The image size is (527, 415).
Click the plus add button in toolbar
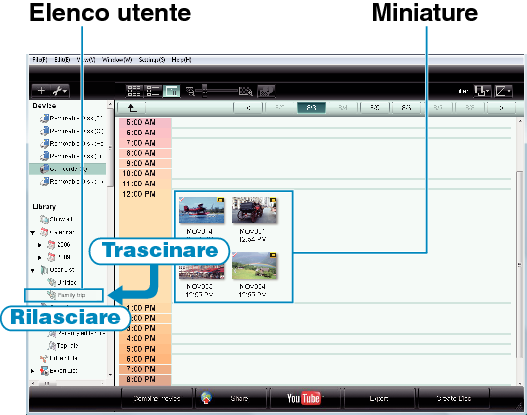[41, 91]
